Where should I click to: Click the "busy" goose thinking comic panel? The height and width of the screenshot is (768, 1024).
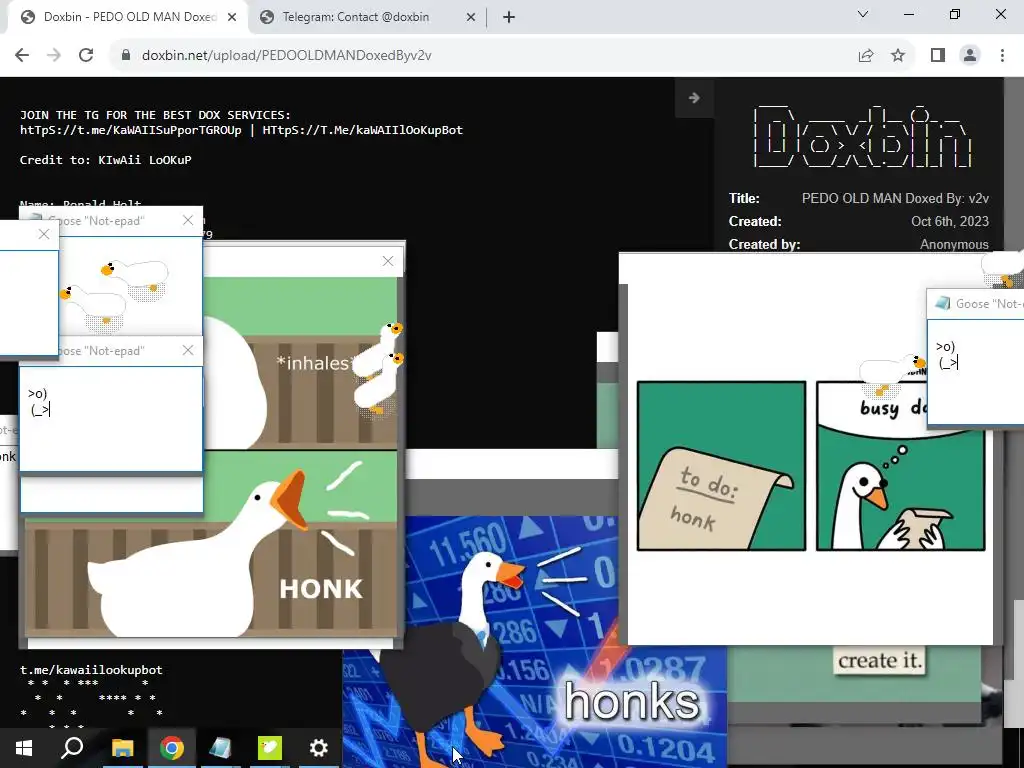point(901,466)
